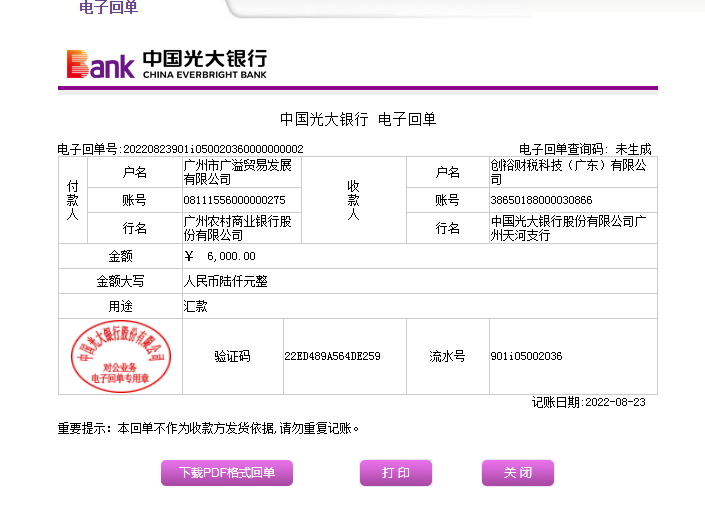Click payer bank 广州农村商业银行股份有限公司
This screenshot has height=518, width=705.
pos(237,228)
